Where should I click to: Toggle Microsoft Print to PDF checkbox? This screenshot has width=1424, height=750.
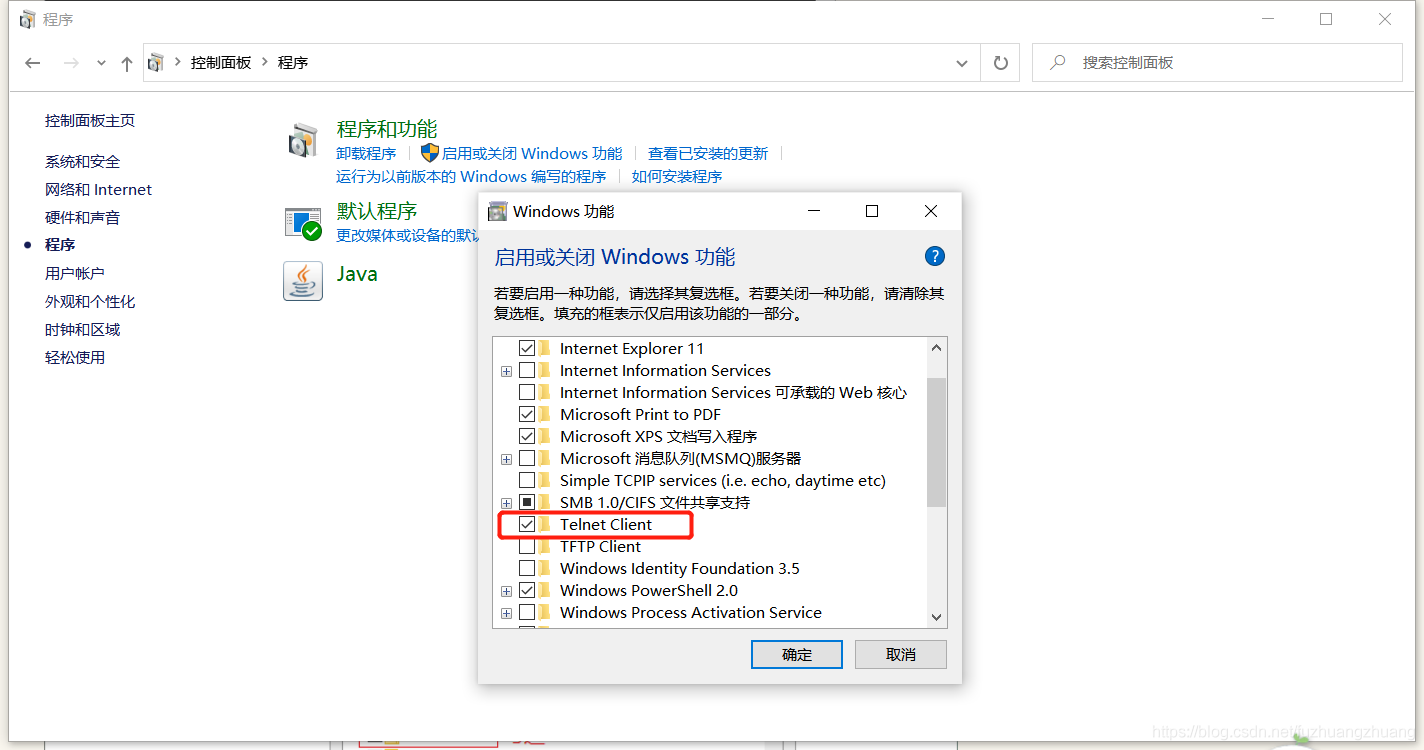[527, 414]
